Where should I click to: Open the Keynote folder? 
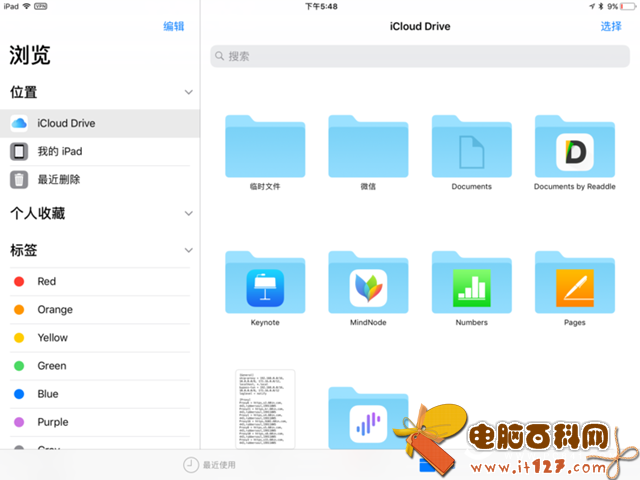[x=265, y=282]
